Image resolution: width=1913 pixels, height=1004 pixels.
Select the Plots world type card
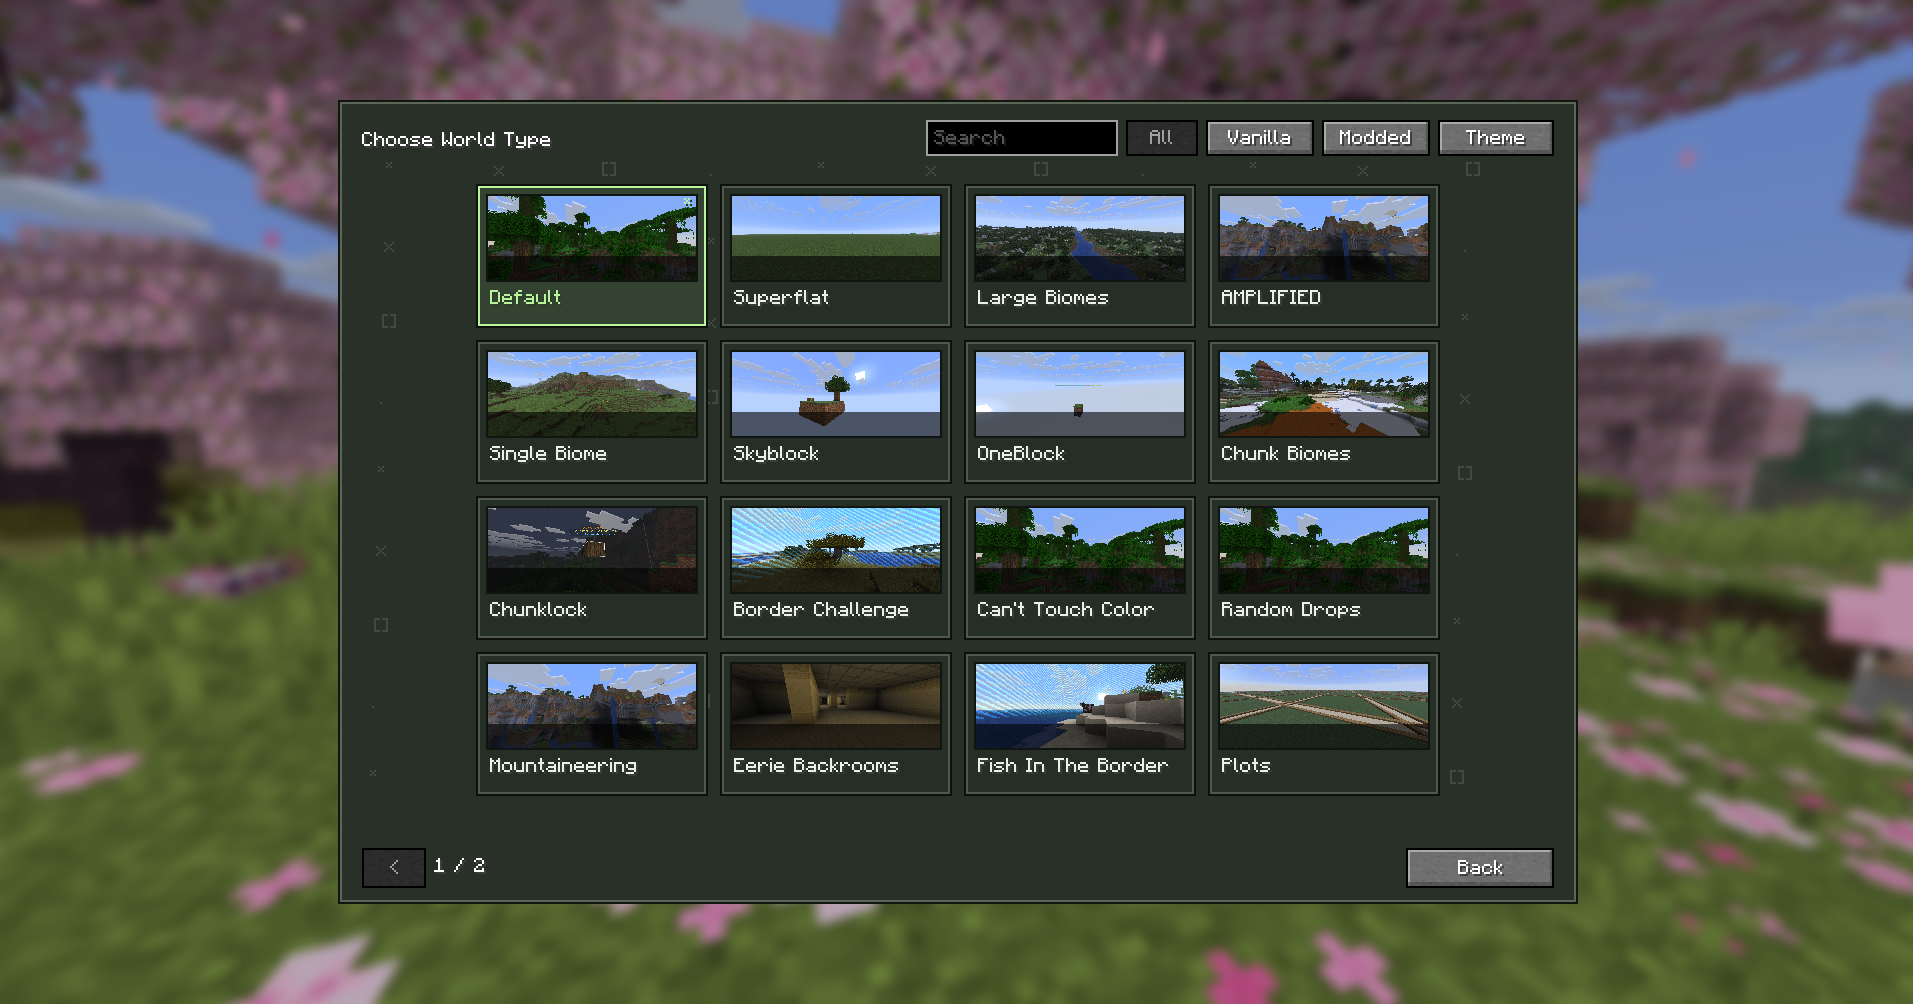[x=1324, y=724]
